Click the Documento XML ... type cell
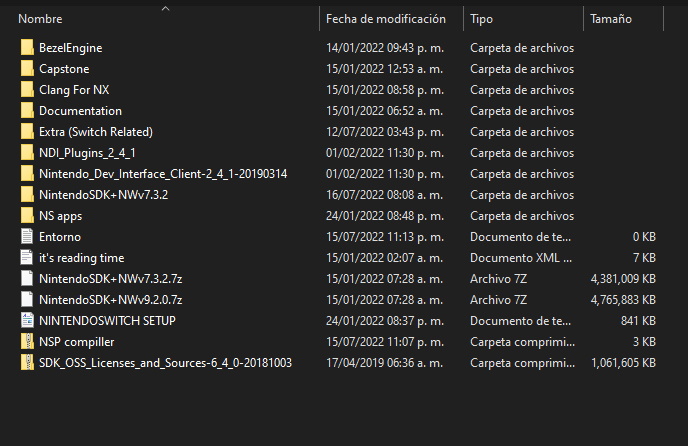 point(521,258)
